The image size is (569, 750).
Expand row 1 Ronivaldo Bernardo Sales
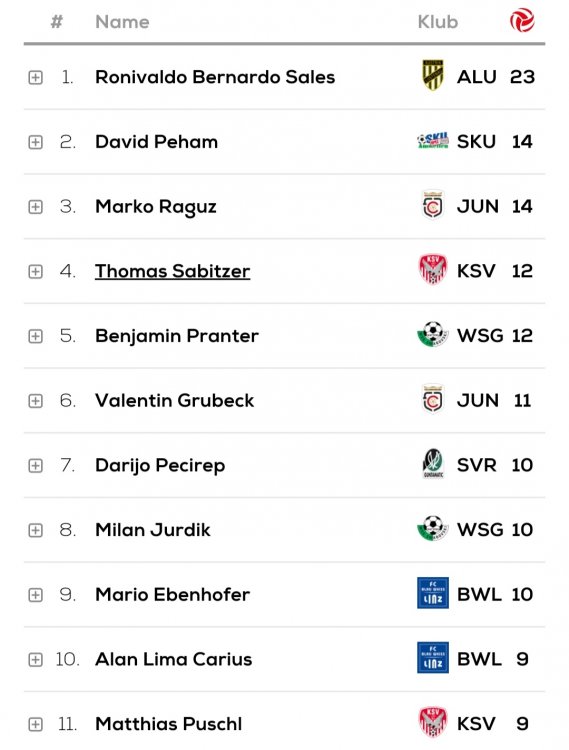click(35, 77)
